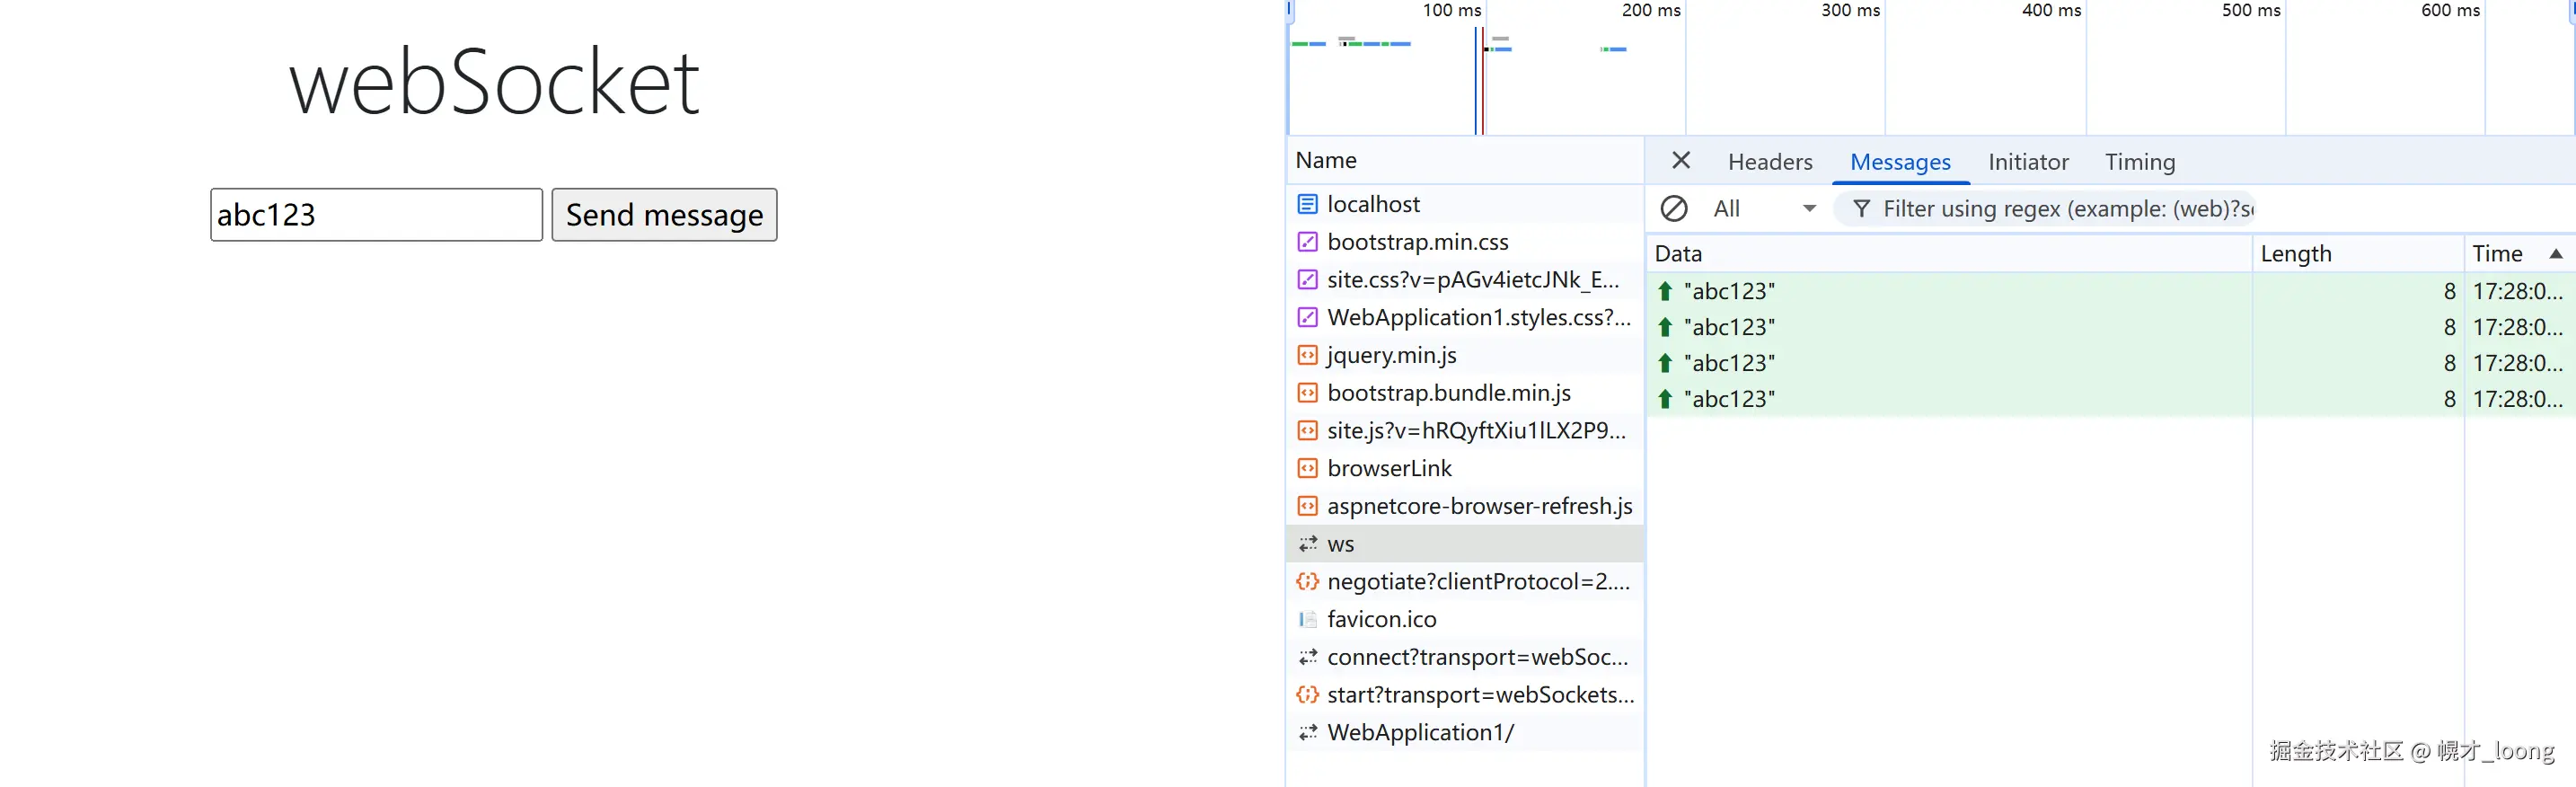This screenshot has width=2576, height=787.
Task: Click the filter funnel icon
Action: point(1861,208)
